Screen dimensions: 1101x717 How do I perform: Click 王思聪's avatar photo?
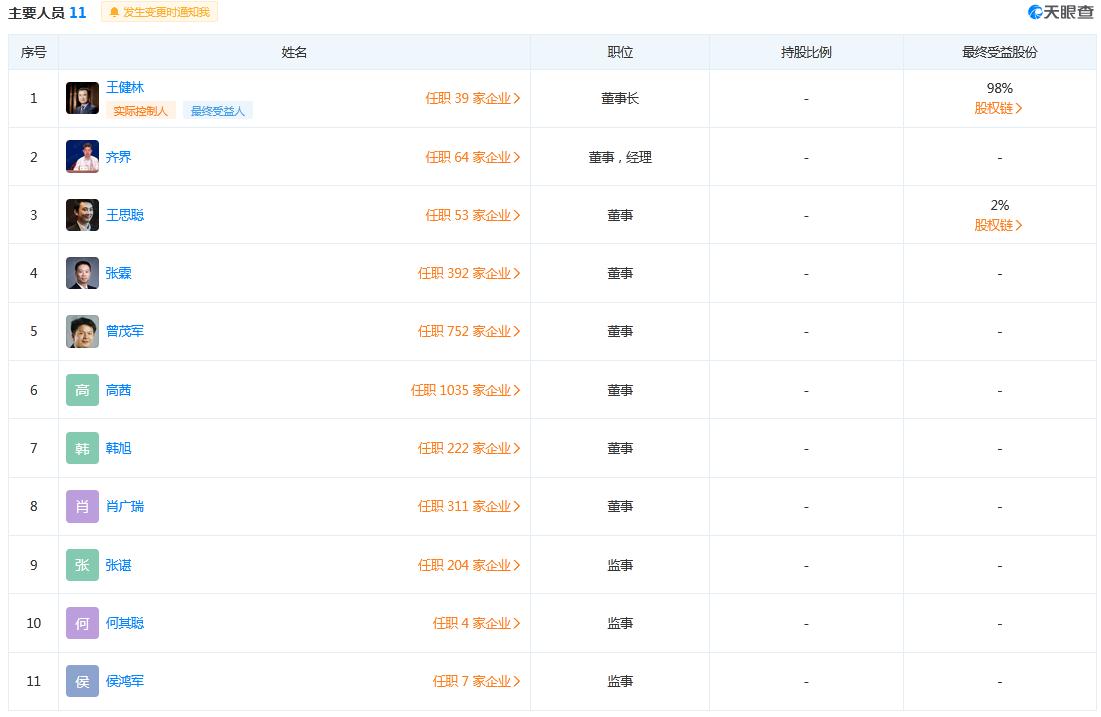click(82, 215)
